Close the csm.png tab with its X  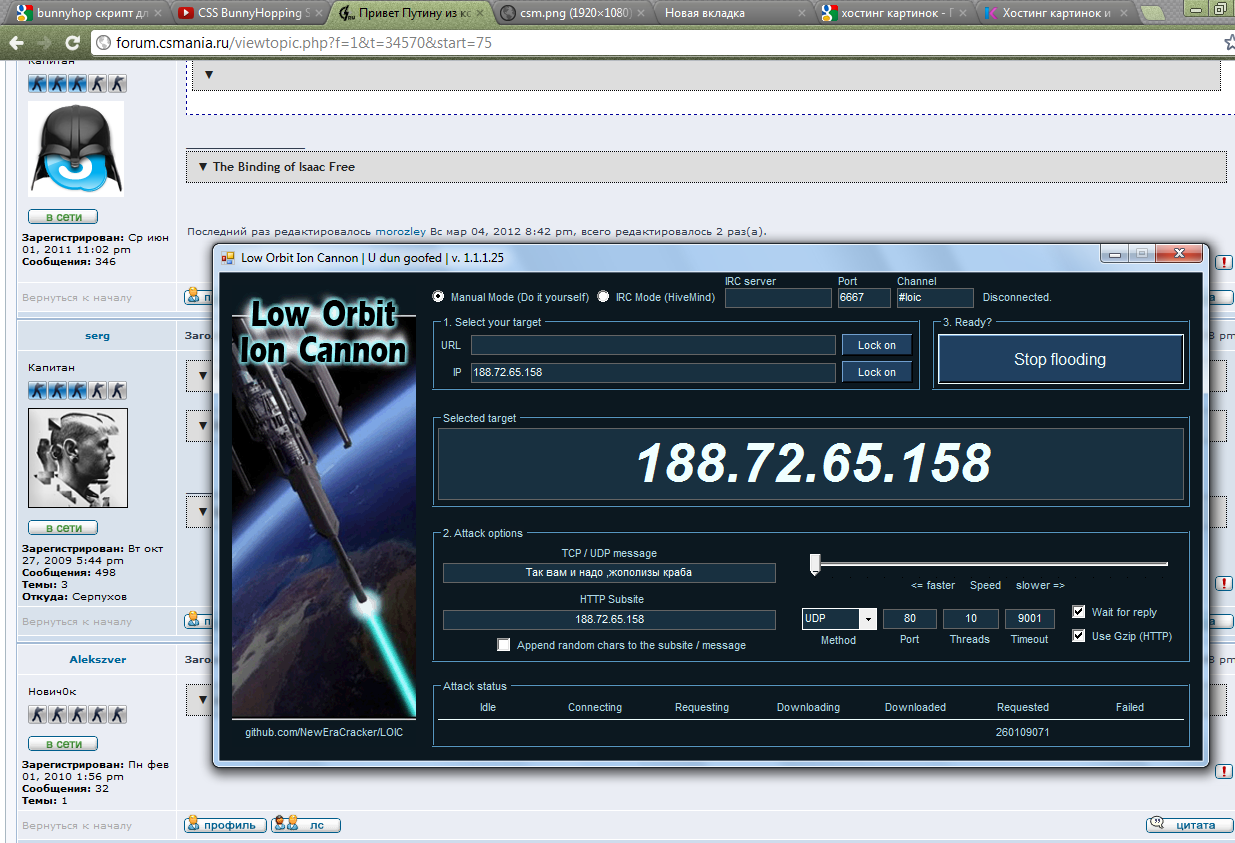[x=642, y=14]
